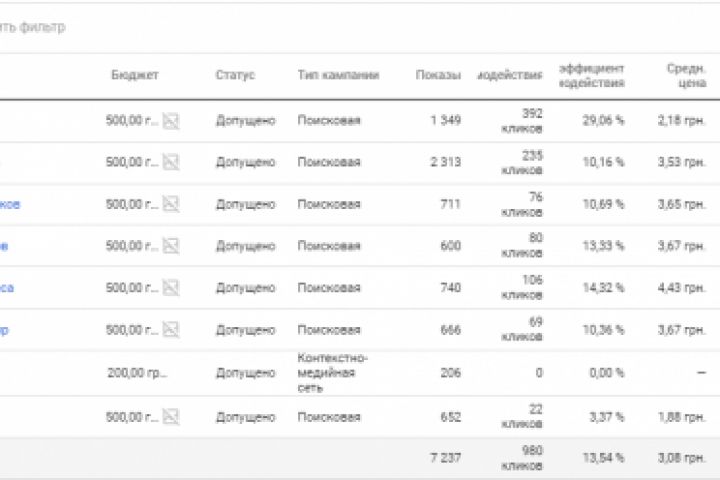Open campaign link in the 666 impressions row
The image size is (720, 480).
coord(5,330)
